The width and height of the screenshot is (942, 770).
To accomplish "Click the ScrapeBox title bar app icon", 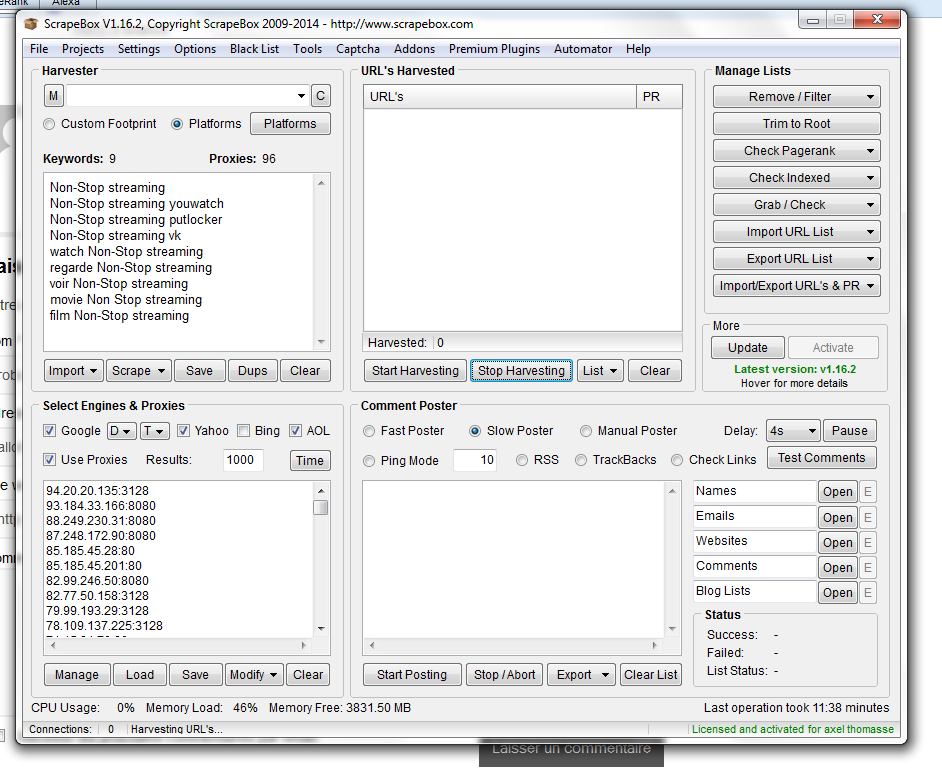I will (x=31, y=24).
